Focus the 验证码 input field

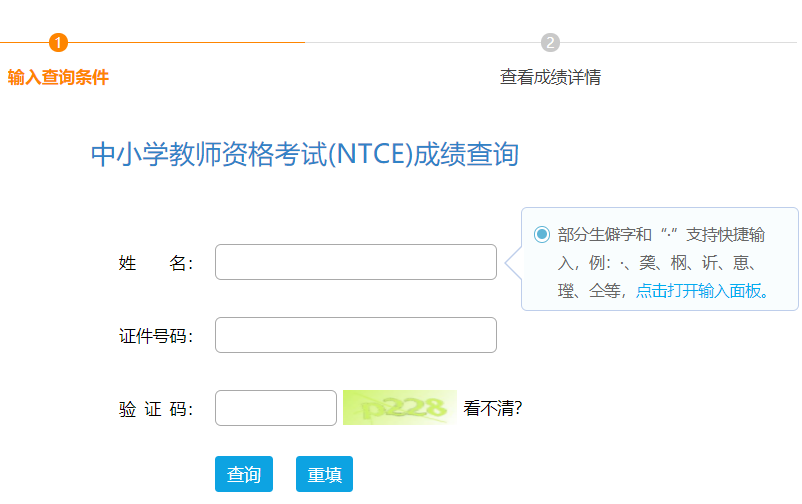[x=276, y=408]
